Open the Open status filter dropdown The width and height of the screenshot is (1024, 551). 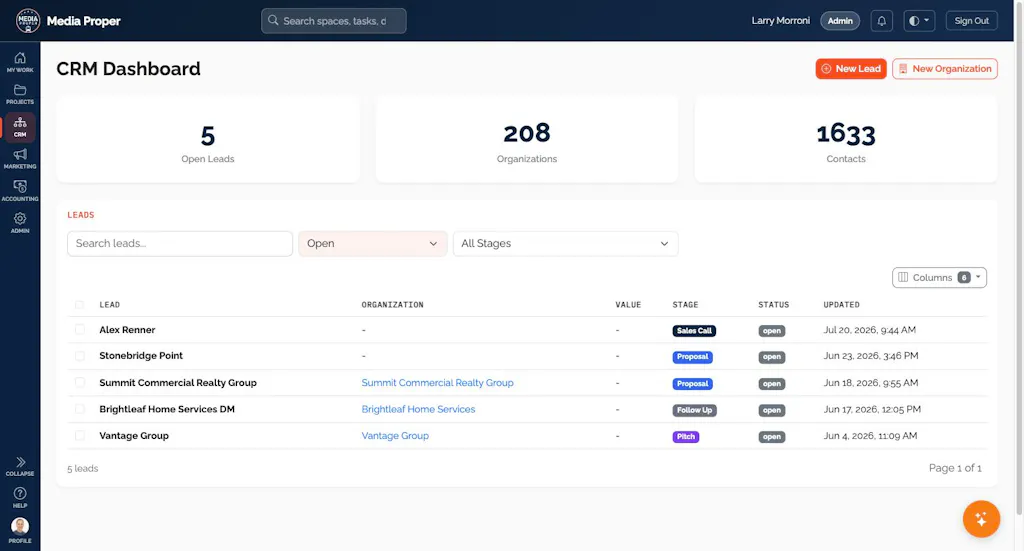372,244
